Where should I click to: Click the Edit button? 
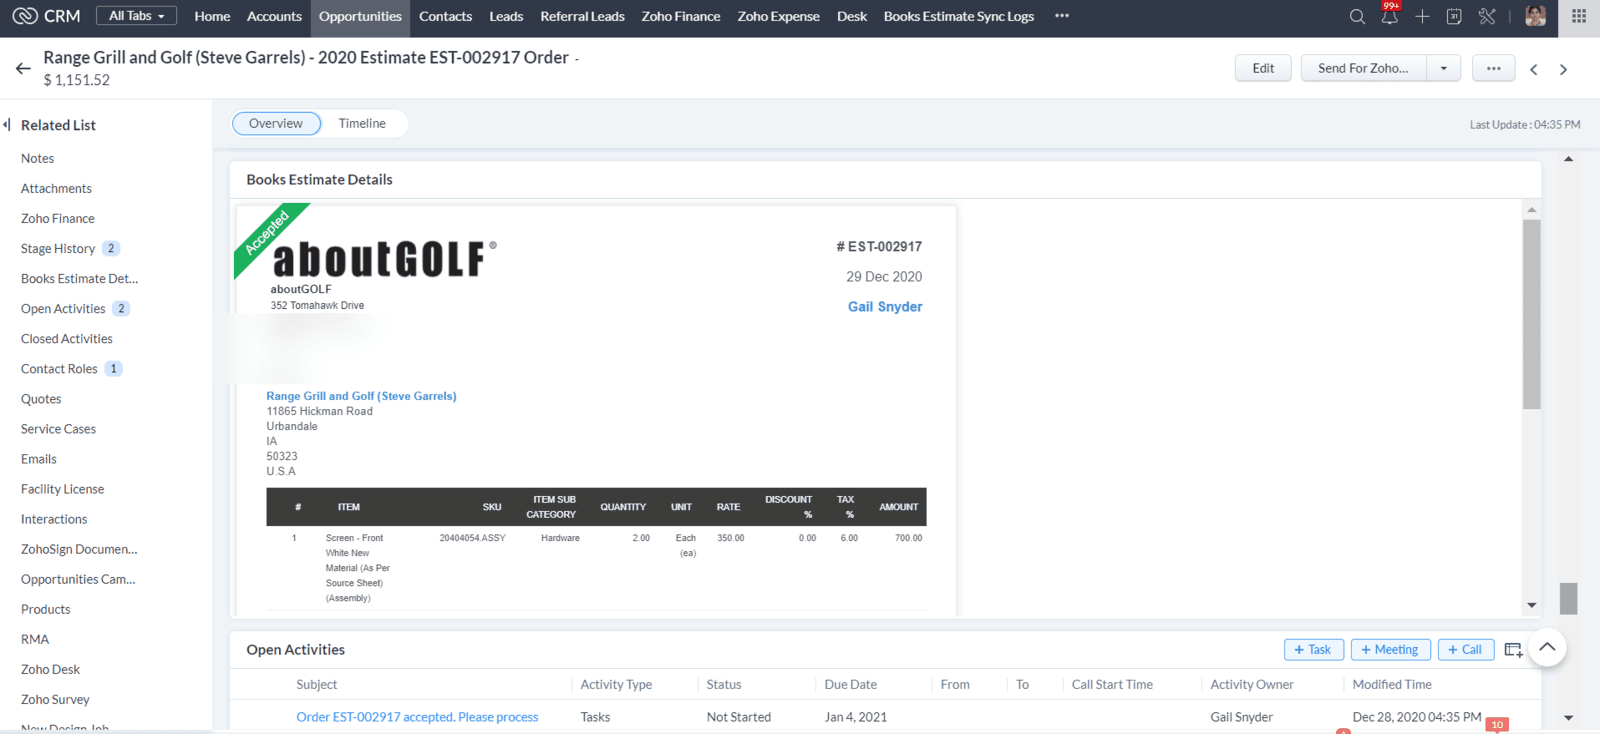point(1263,68)
